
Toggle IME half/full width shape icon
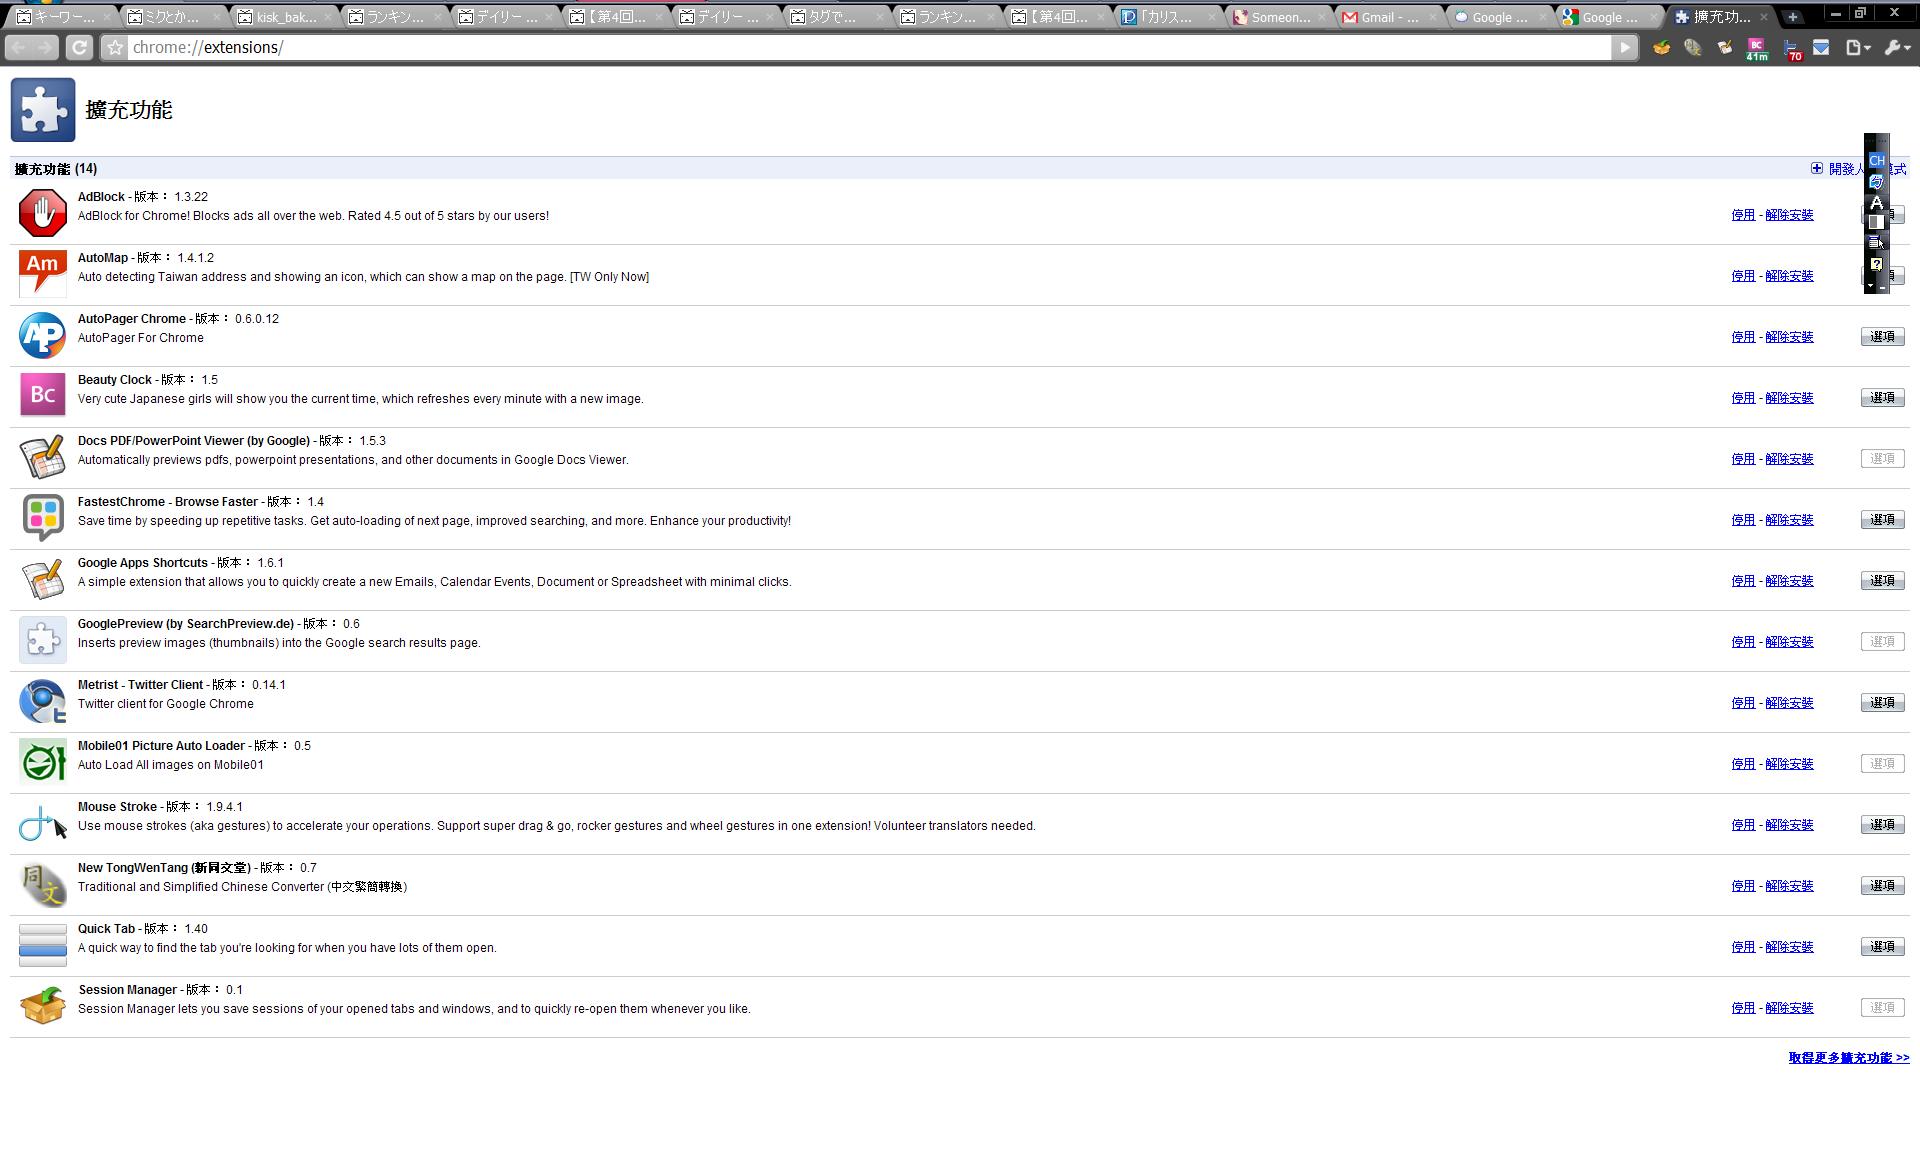[1876, 222]
